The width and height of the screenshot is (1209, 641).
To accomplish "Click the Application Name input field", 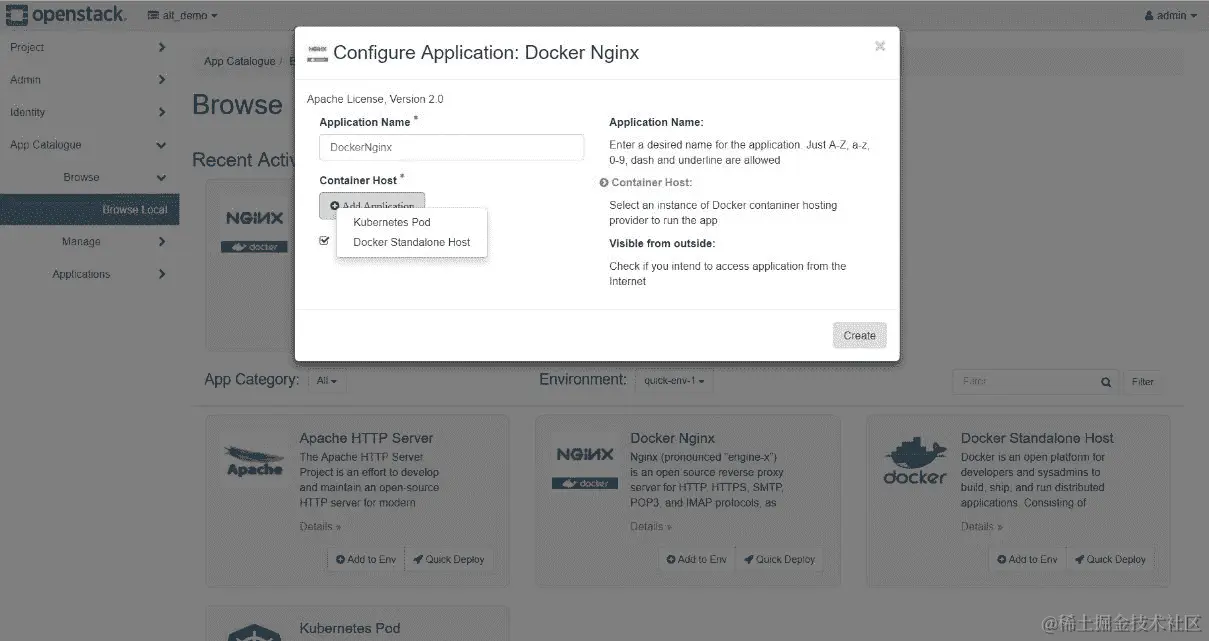I will tap(451, 147).
